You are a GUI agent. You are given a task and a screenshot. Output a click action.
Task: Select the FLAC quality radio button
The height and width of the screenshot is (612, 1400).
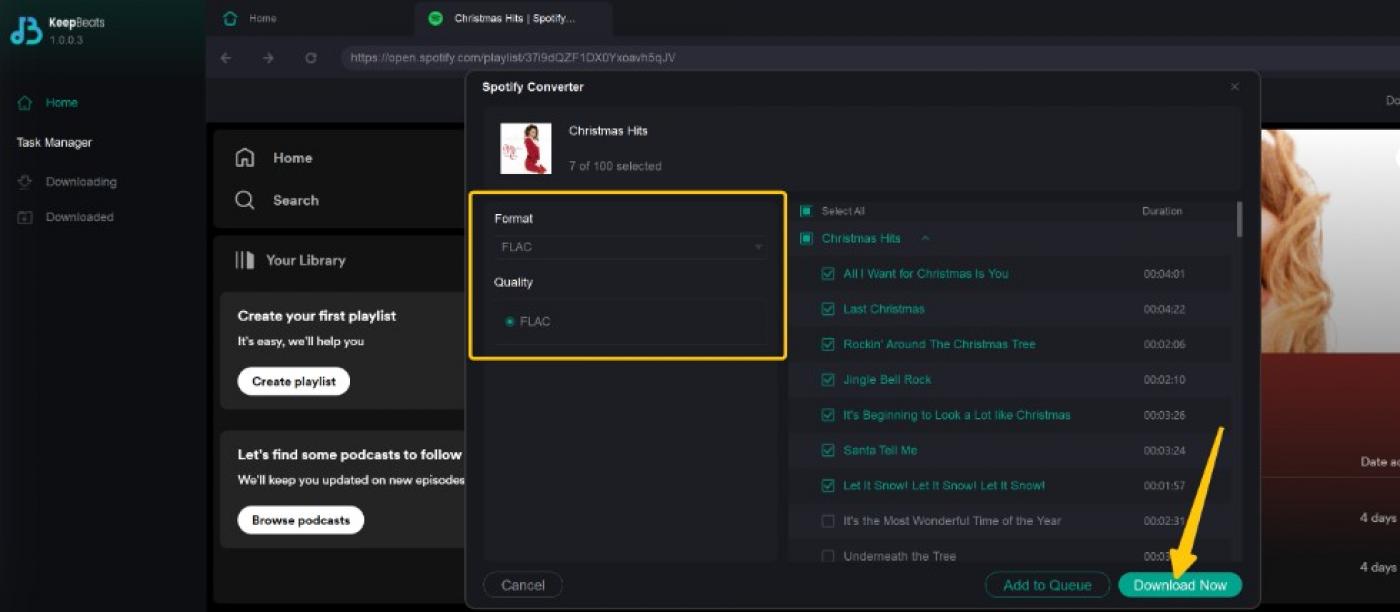pyautogui.click(x=509, y=321)
